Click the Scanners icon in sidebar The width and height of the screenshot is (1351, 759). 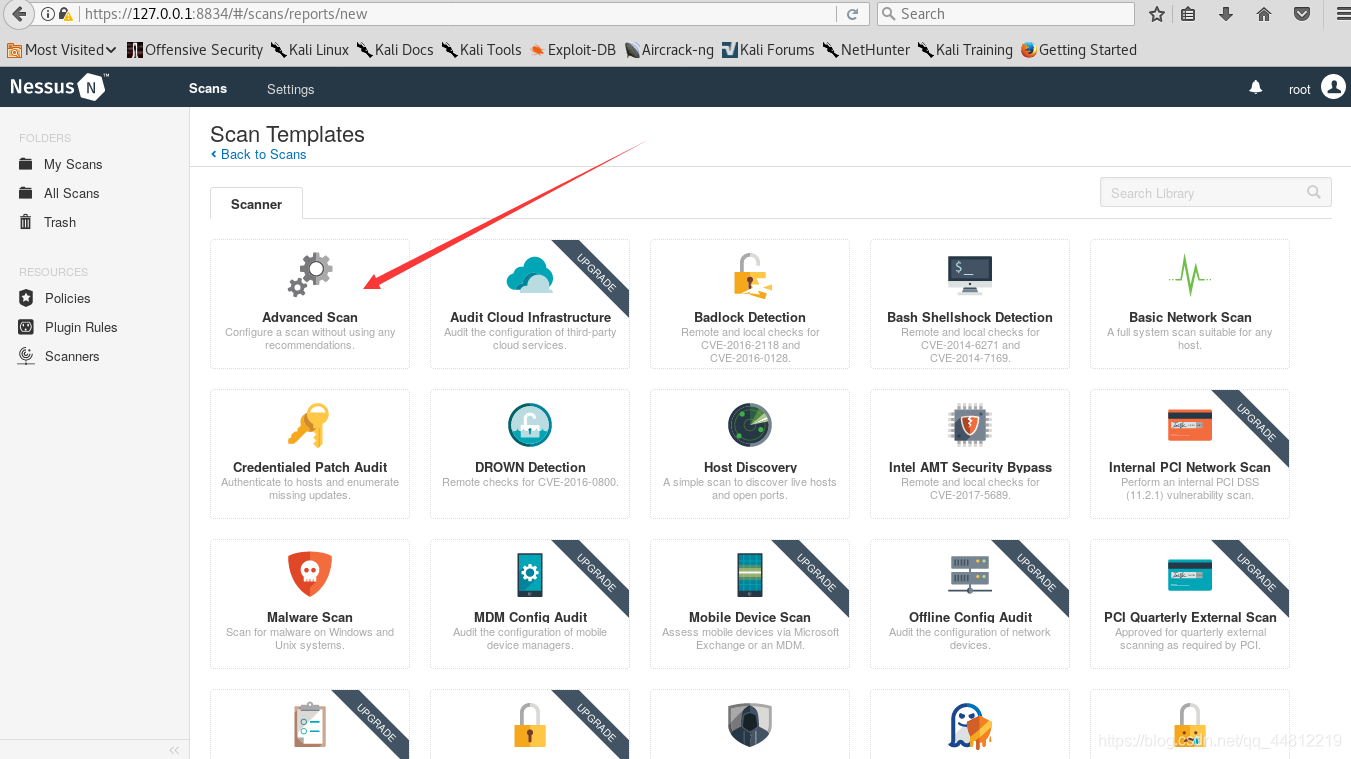point(26,356)
